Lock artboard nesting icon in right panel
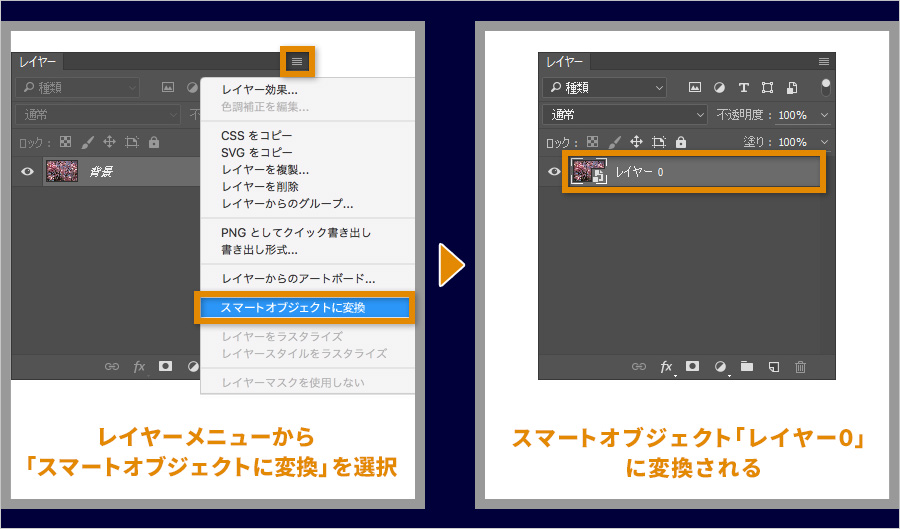Image resolution: width=900 pixels, height=529 pixels. [659, 142]
